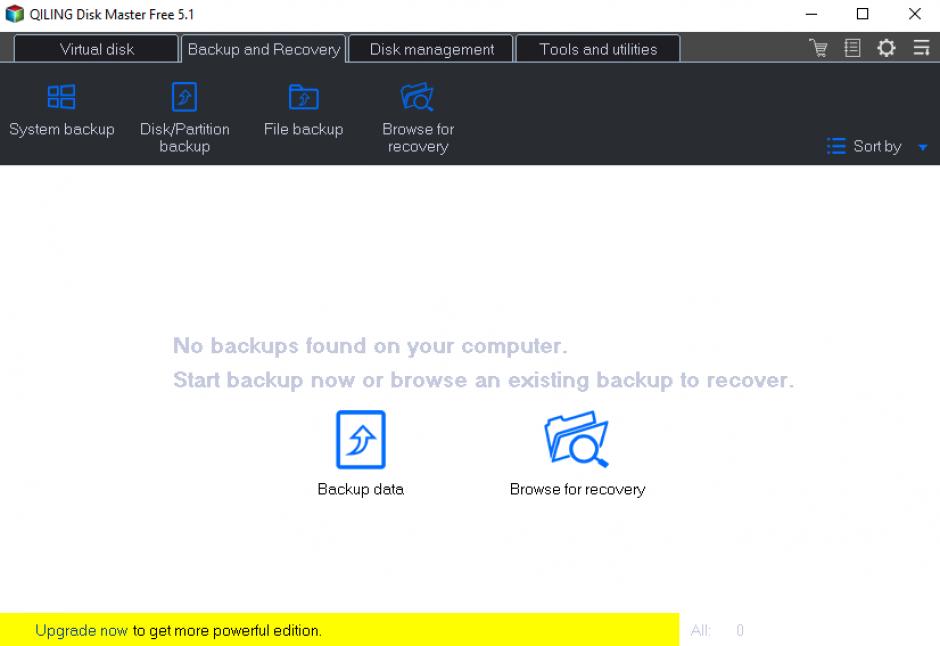Image resolution: width=940 pixels, height=646 pixels.
Task: Expand the Sort by dropdown arrow
Action: point(923,148)
